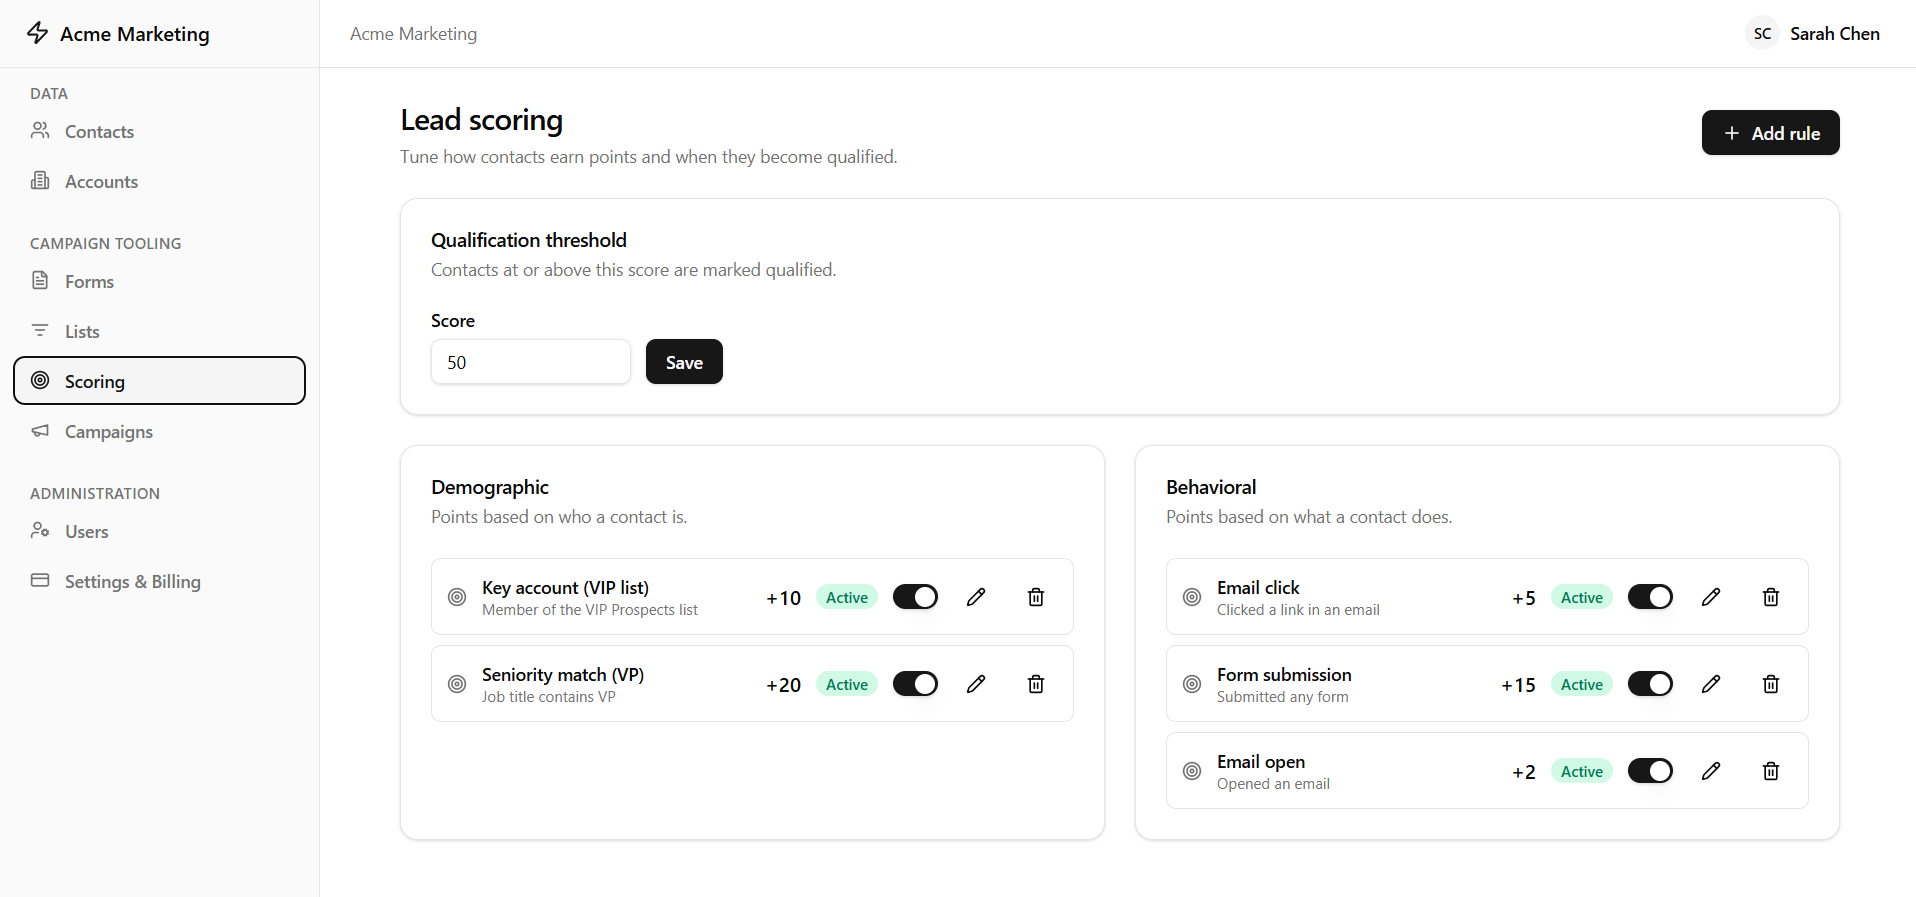The width and height of the screenshot is (1916, 897).
Task: Delete the Email click rule
Action: [1771, 597]
